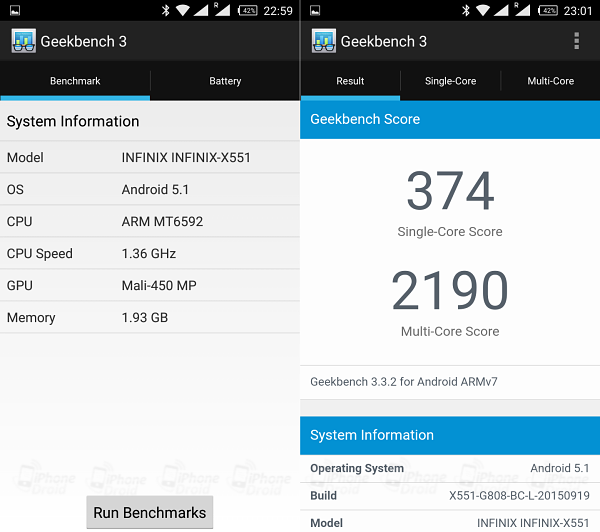This screenshot has height=532, width=600.
Task: Select CPU value ARM MT6592
Action: 162,222
